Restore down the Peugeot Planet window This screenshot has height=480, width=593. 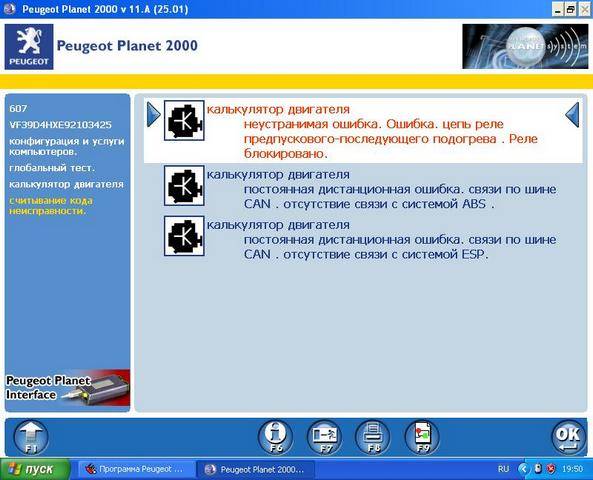[570, 9]
